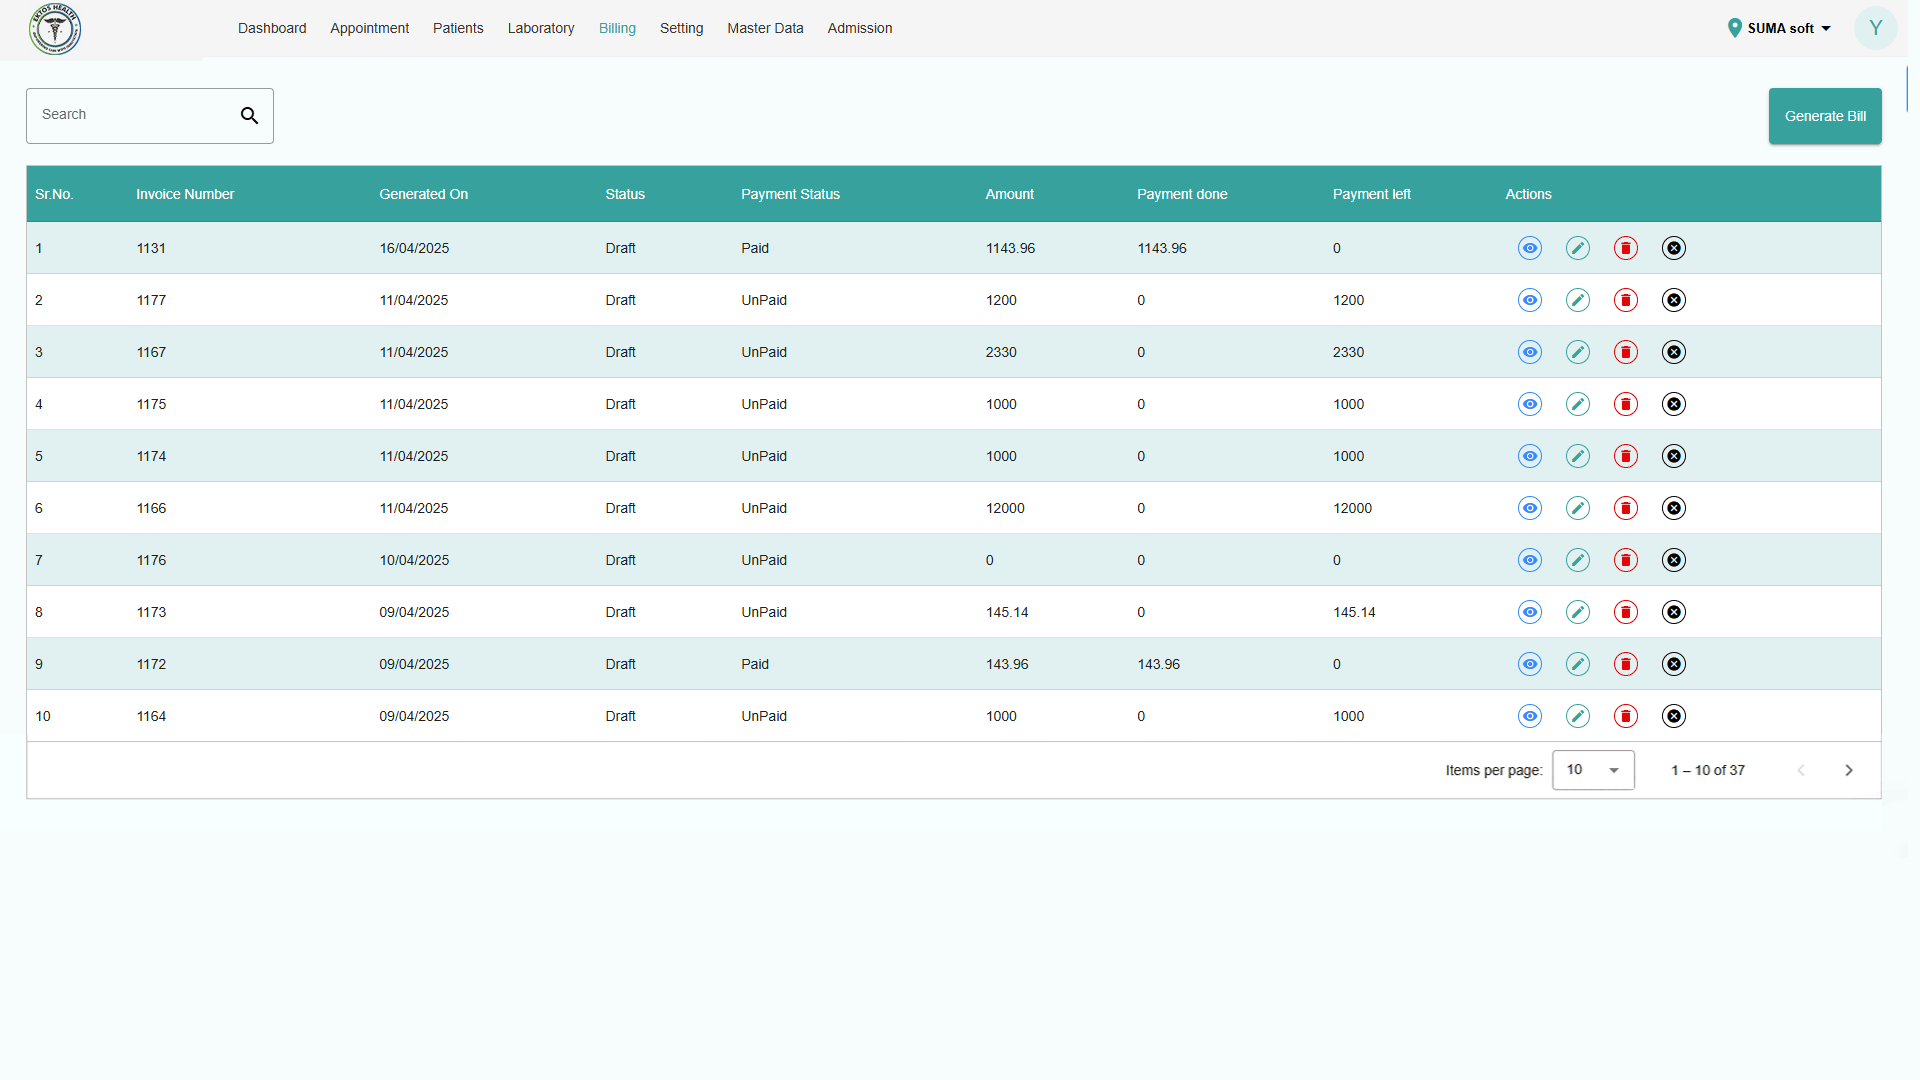View invoice 1131 using the eye icon

coord(1529,248)
